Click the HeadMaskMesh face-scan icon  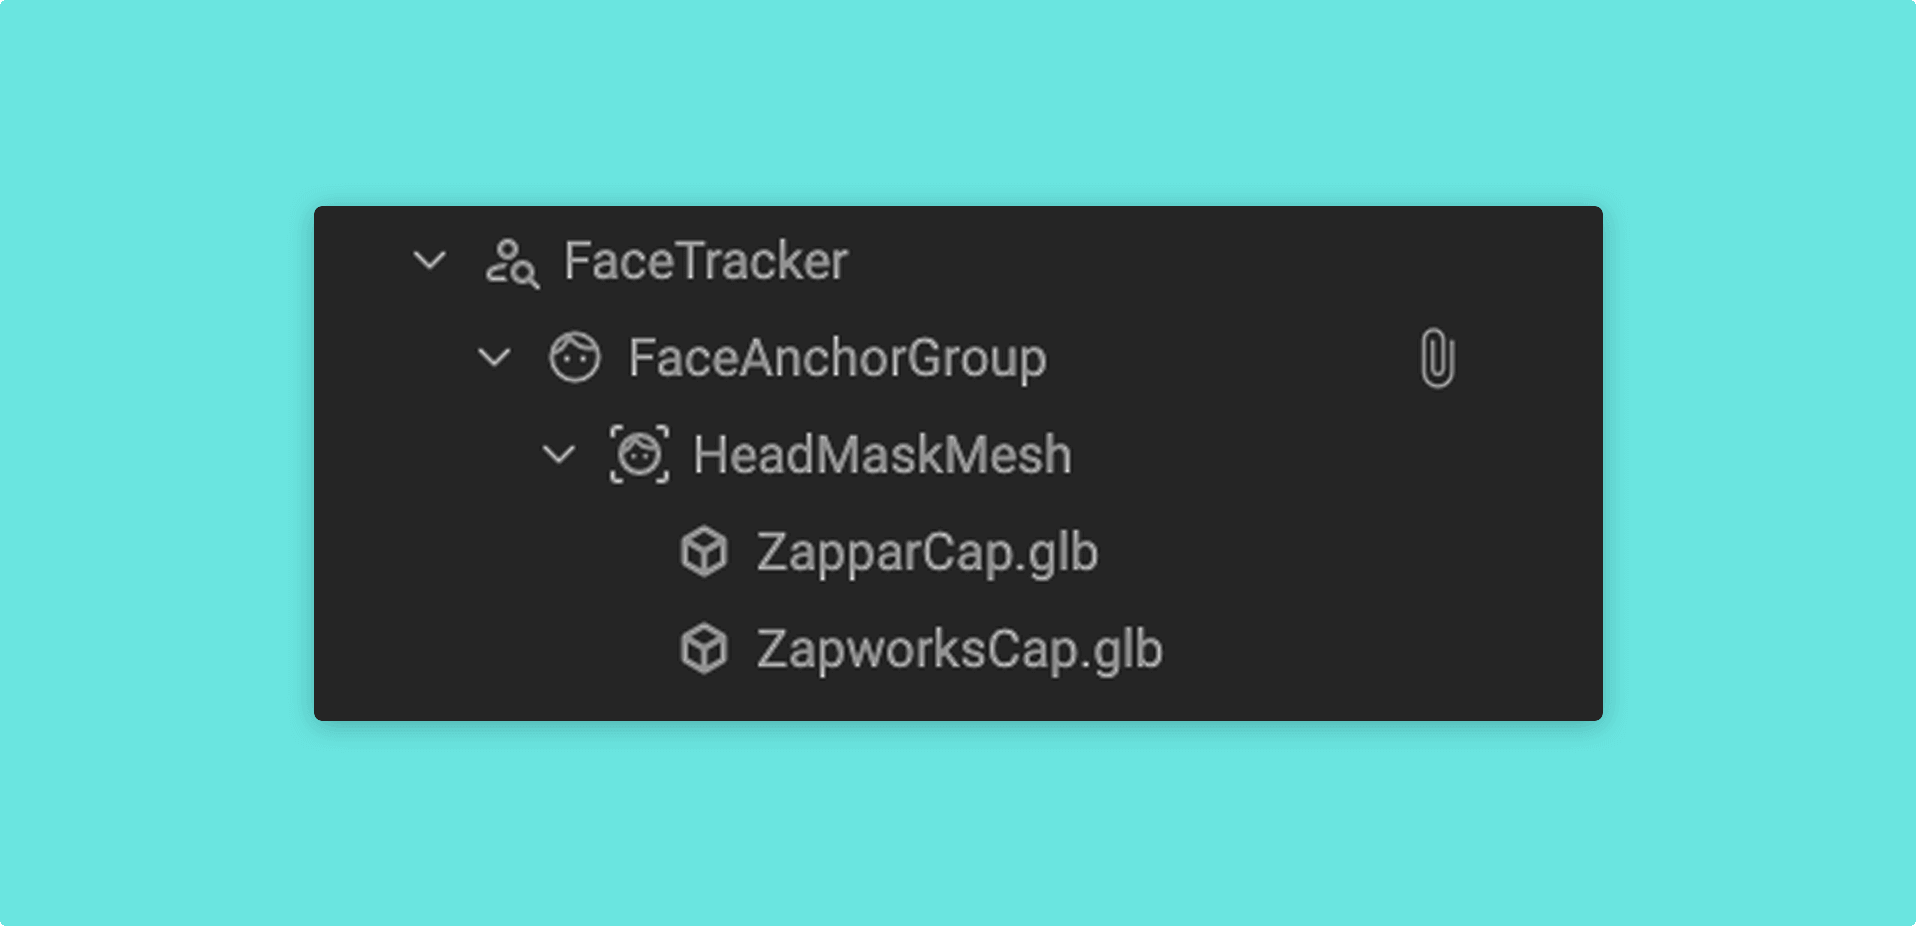(640, 455)
